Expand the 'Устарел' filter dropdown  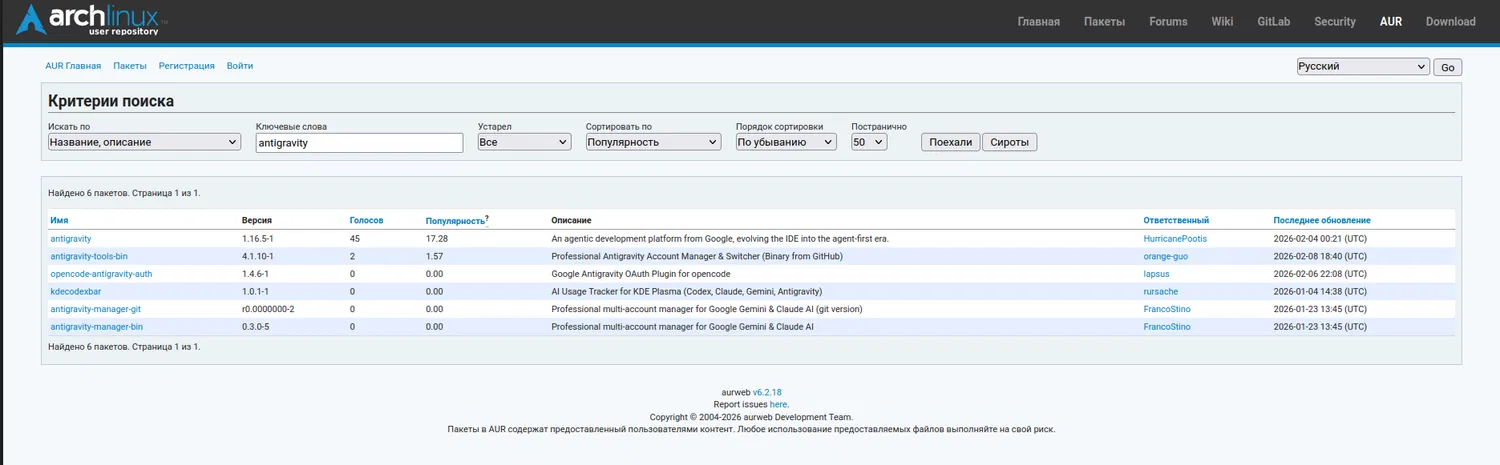(524, 142)
